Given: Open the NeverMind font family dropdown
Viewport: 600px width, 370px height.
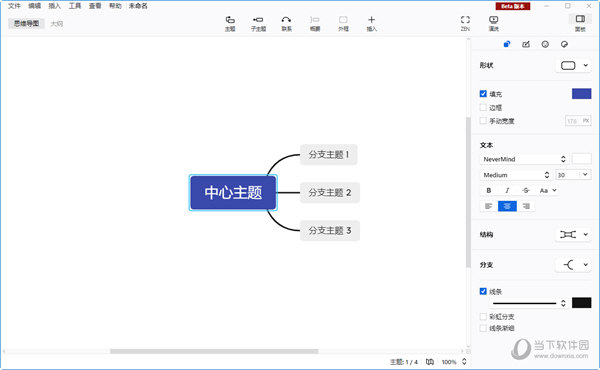Looking at the screenshot, I should (x=524, y=159).
